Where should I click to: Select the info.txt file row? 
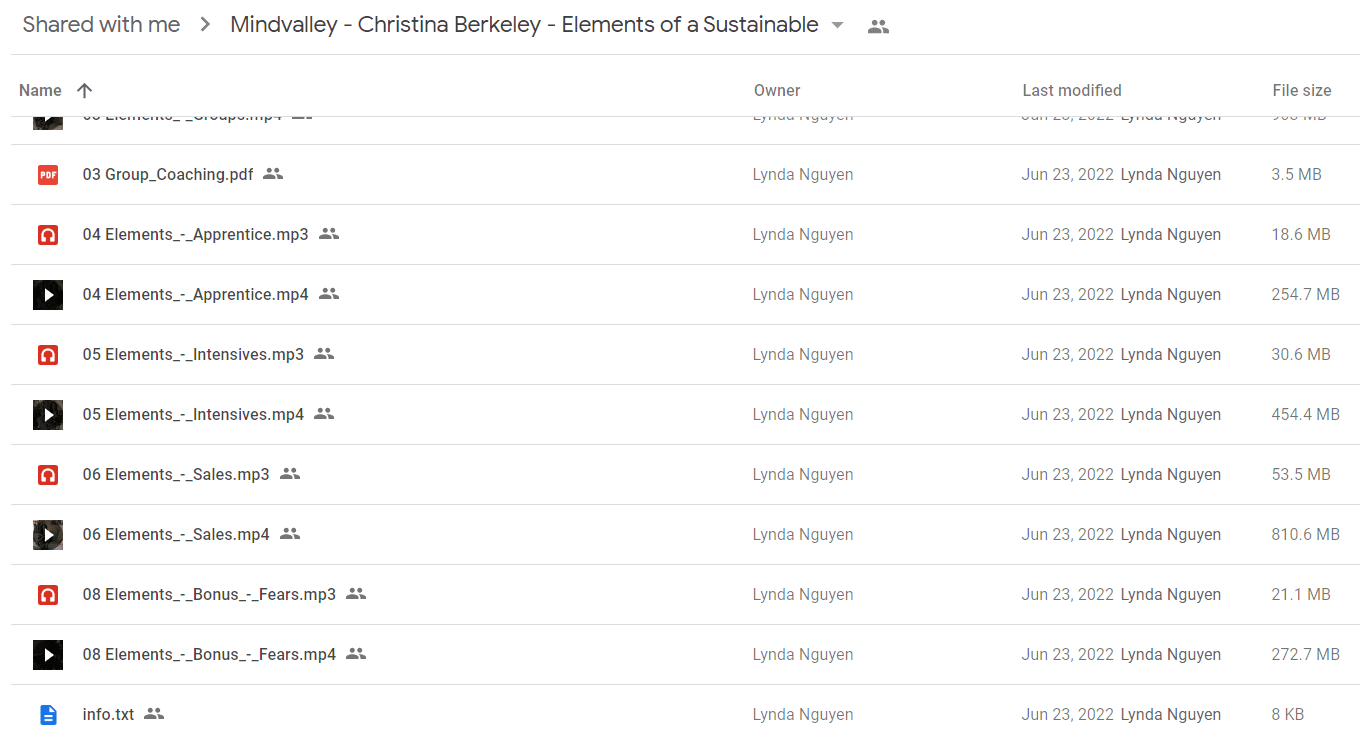[x=685, y=714]
